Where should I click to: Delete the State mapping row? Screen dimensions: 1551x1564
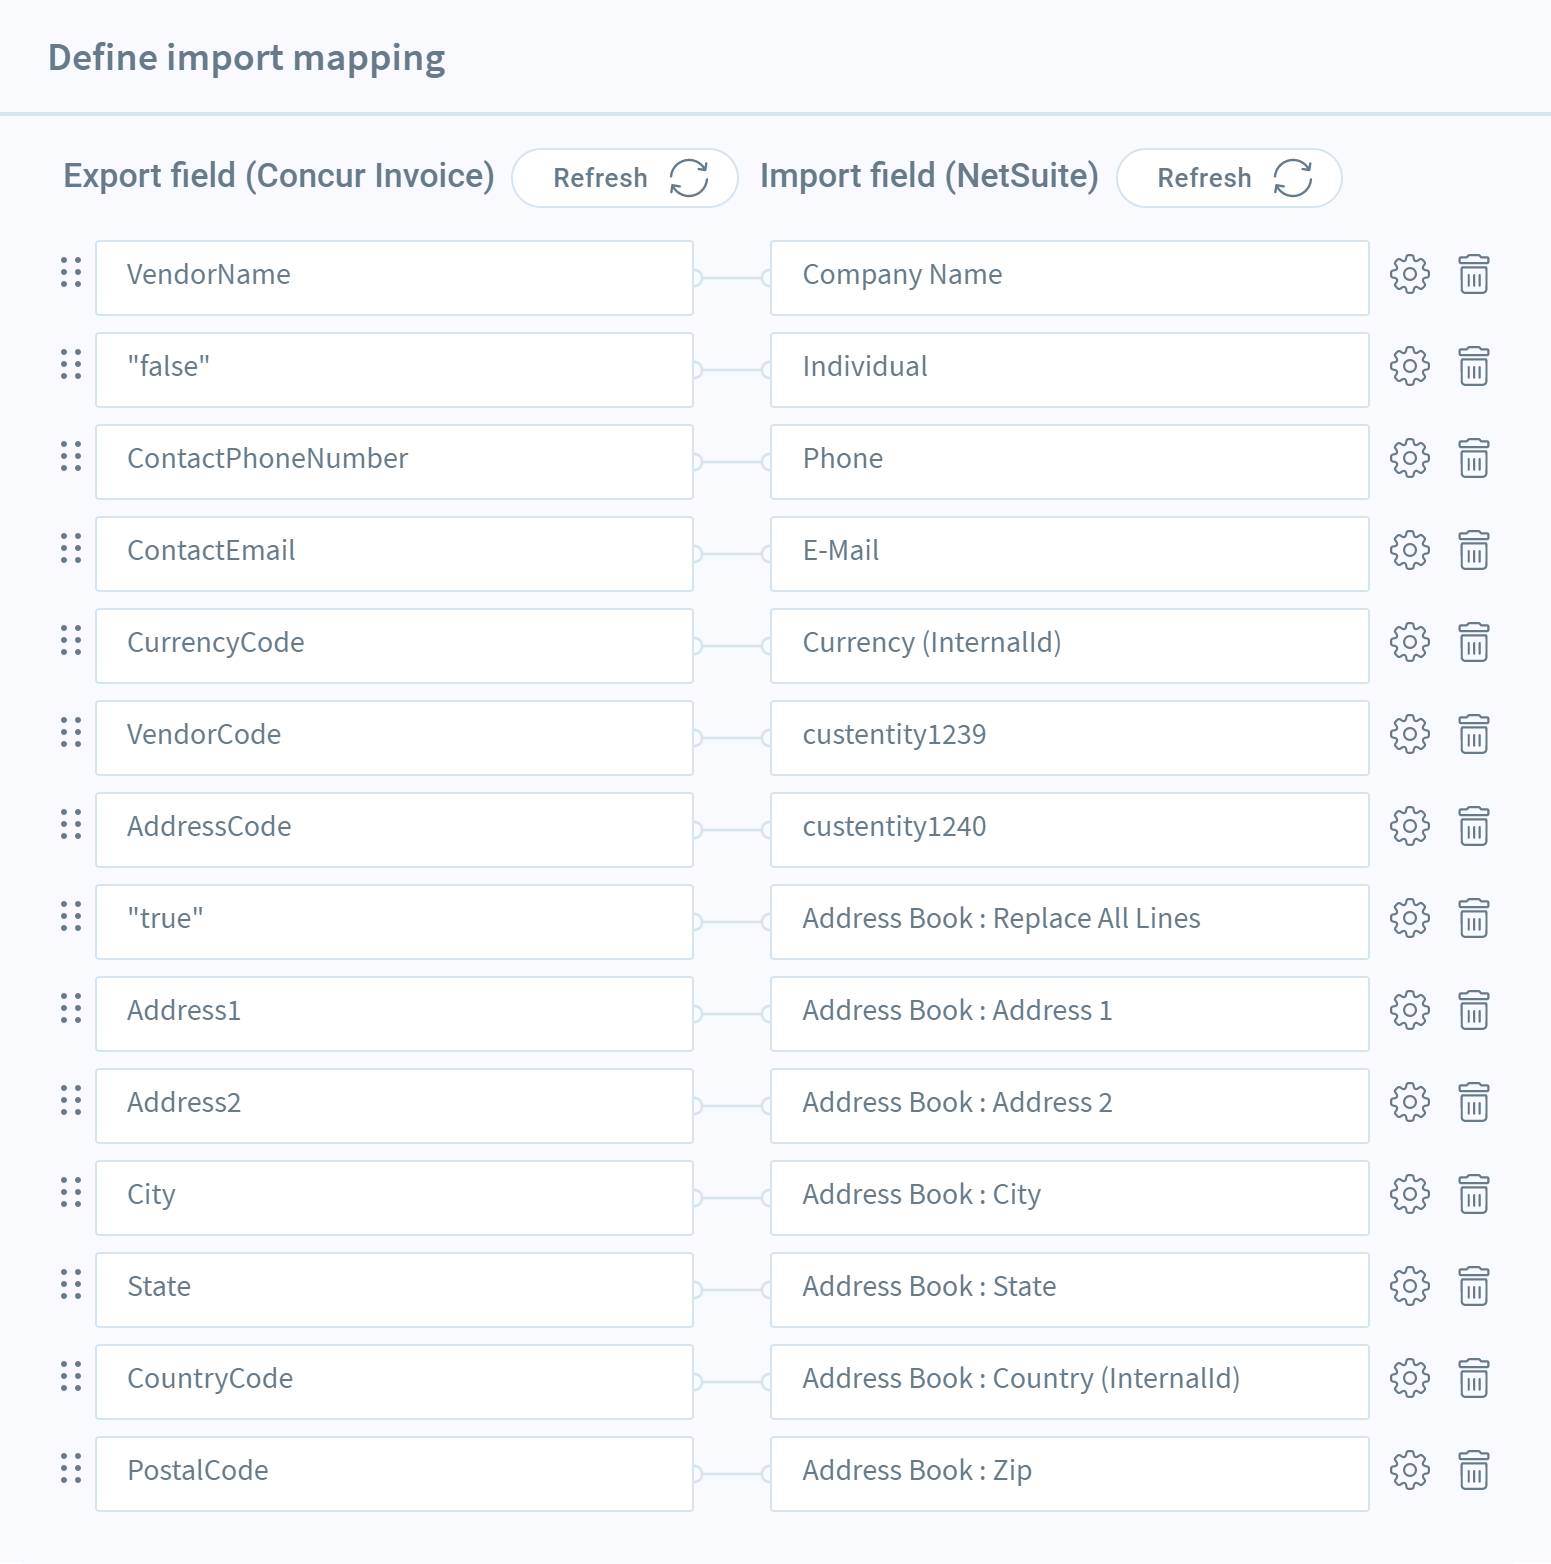click(x=1474, y=1286)
